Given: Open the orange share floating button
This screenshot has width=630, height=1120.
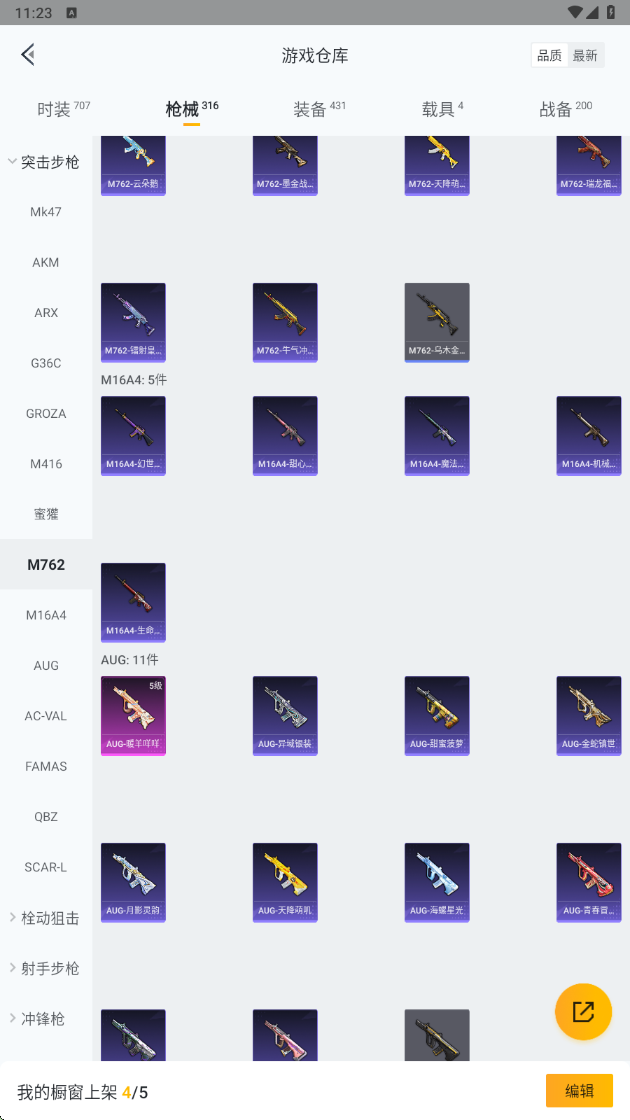Looking at the screenshot, I should (x=583, y=1011).
